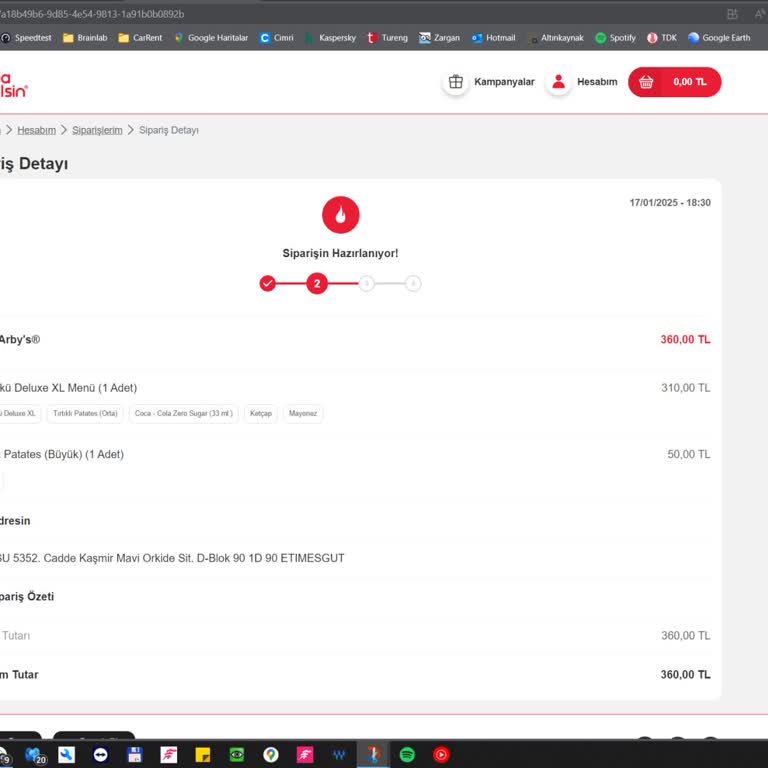
Task: Click the Kampanyalar header link
Action: [504, 82]
